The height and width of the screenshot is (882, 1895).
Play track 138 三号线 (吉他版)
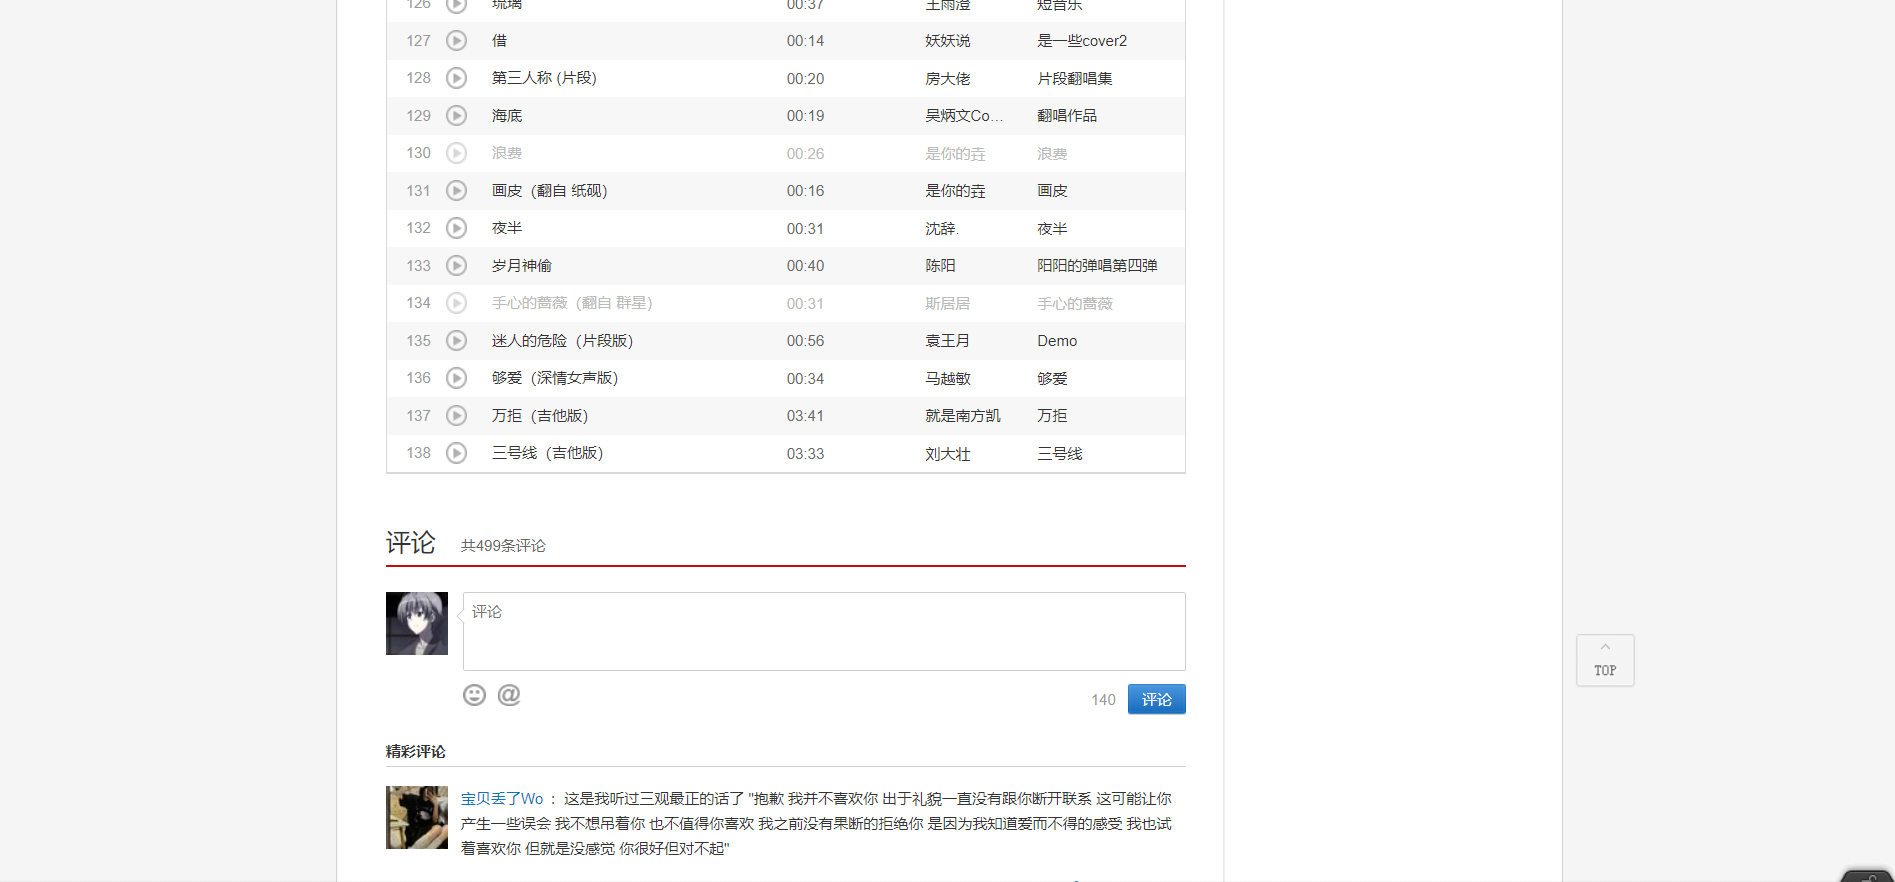tap(456, 453)
